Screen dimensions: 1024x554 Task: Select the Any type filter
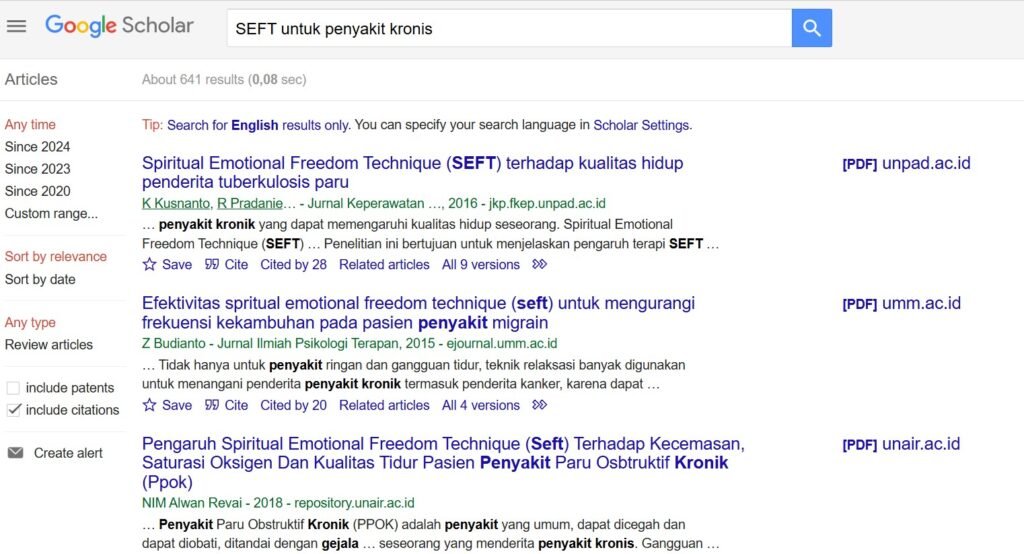tap(30, 323)
